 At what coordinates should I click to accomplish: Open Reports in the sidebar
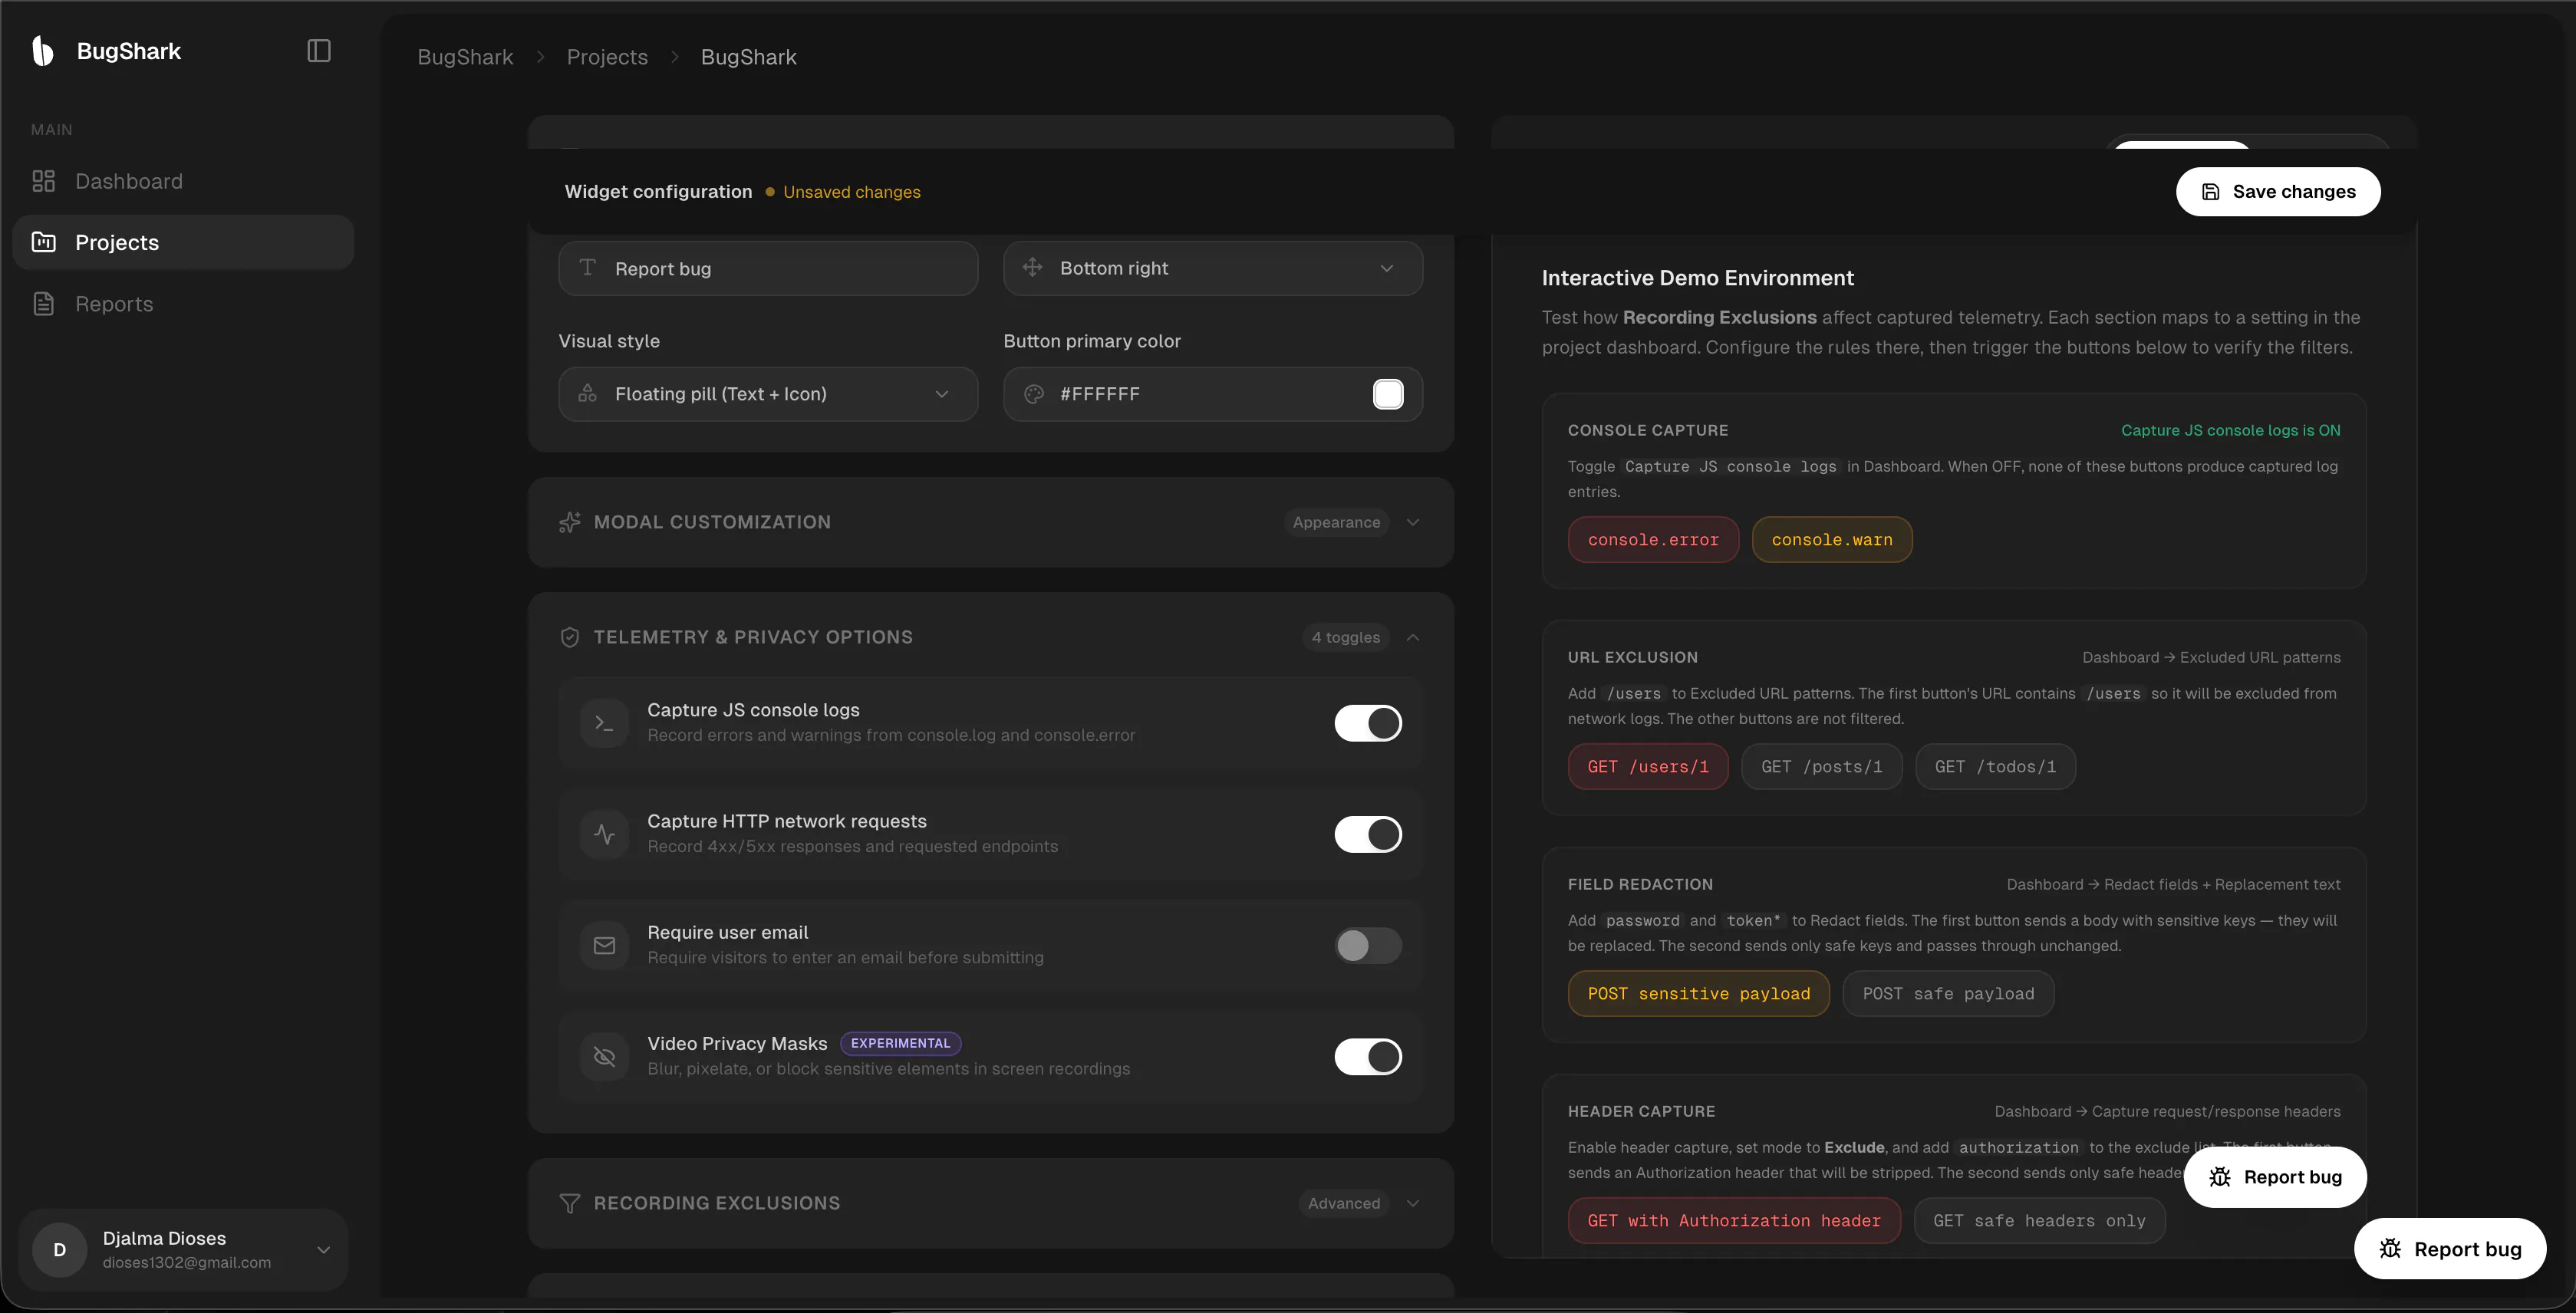[x=183, y=304]
